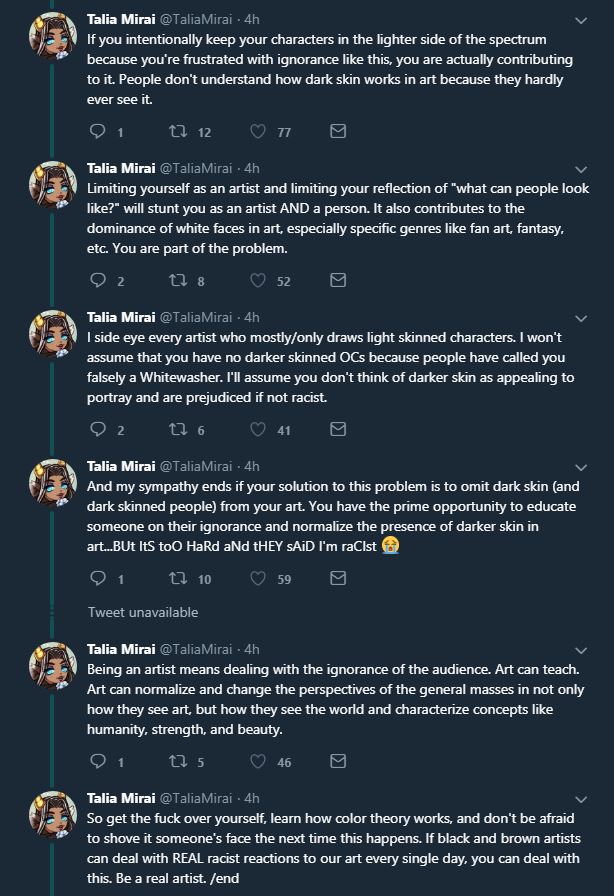
Task: Open the avatar thumbnail of the last tweet
Action: 53,814
